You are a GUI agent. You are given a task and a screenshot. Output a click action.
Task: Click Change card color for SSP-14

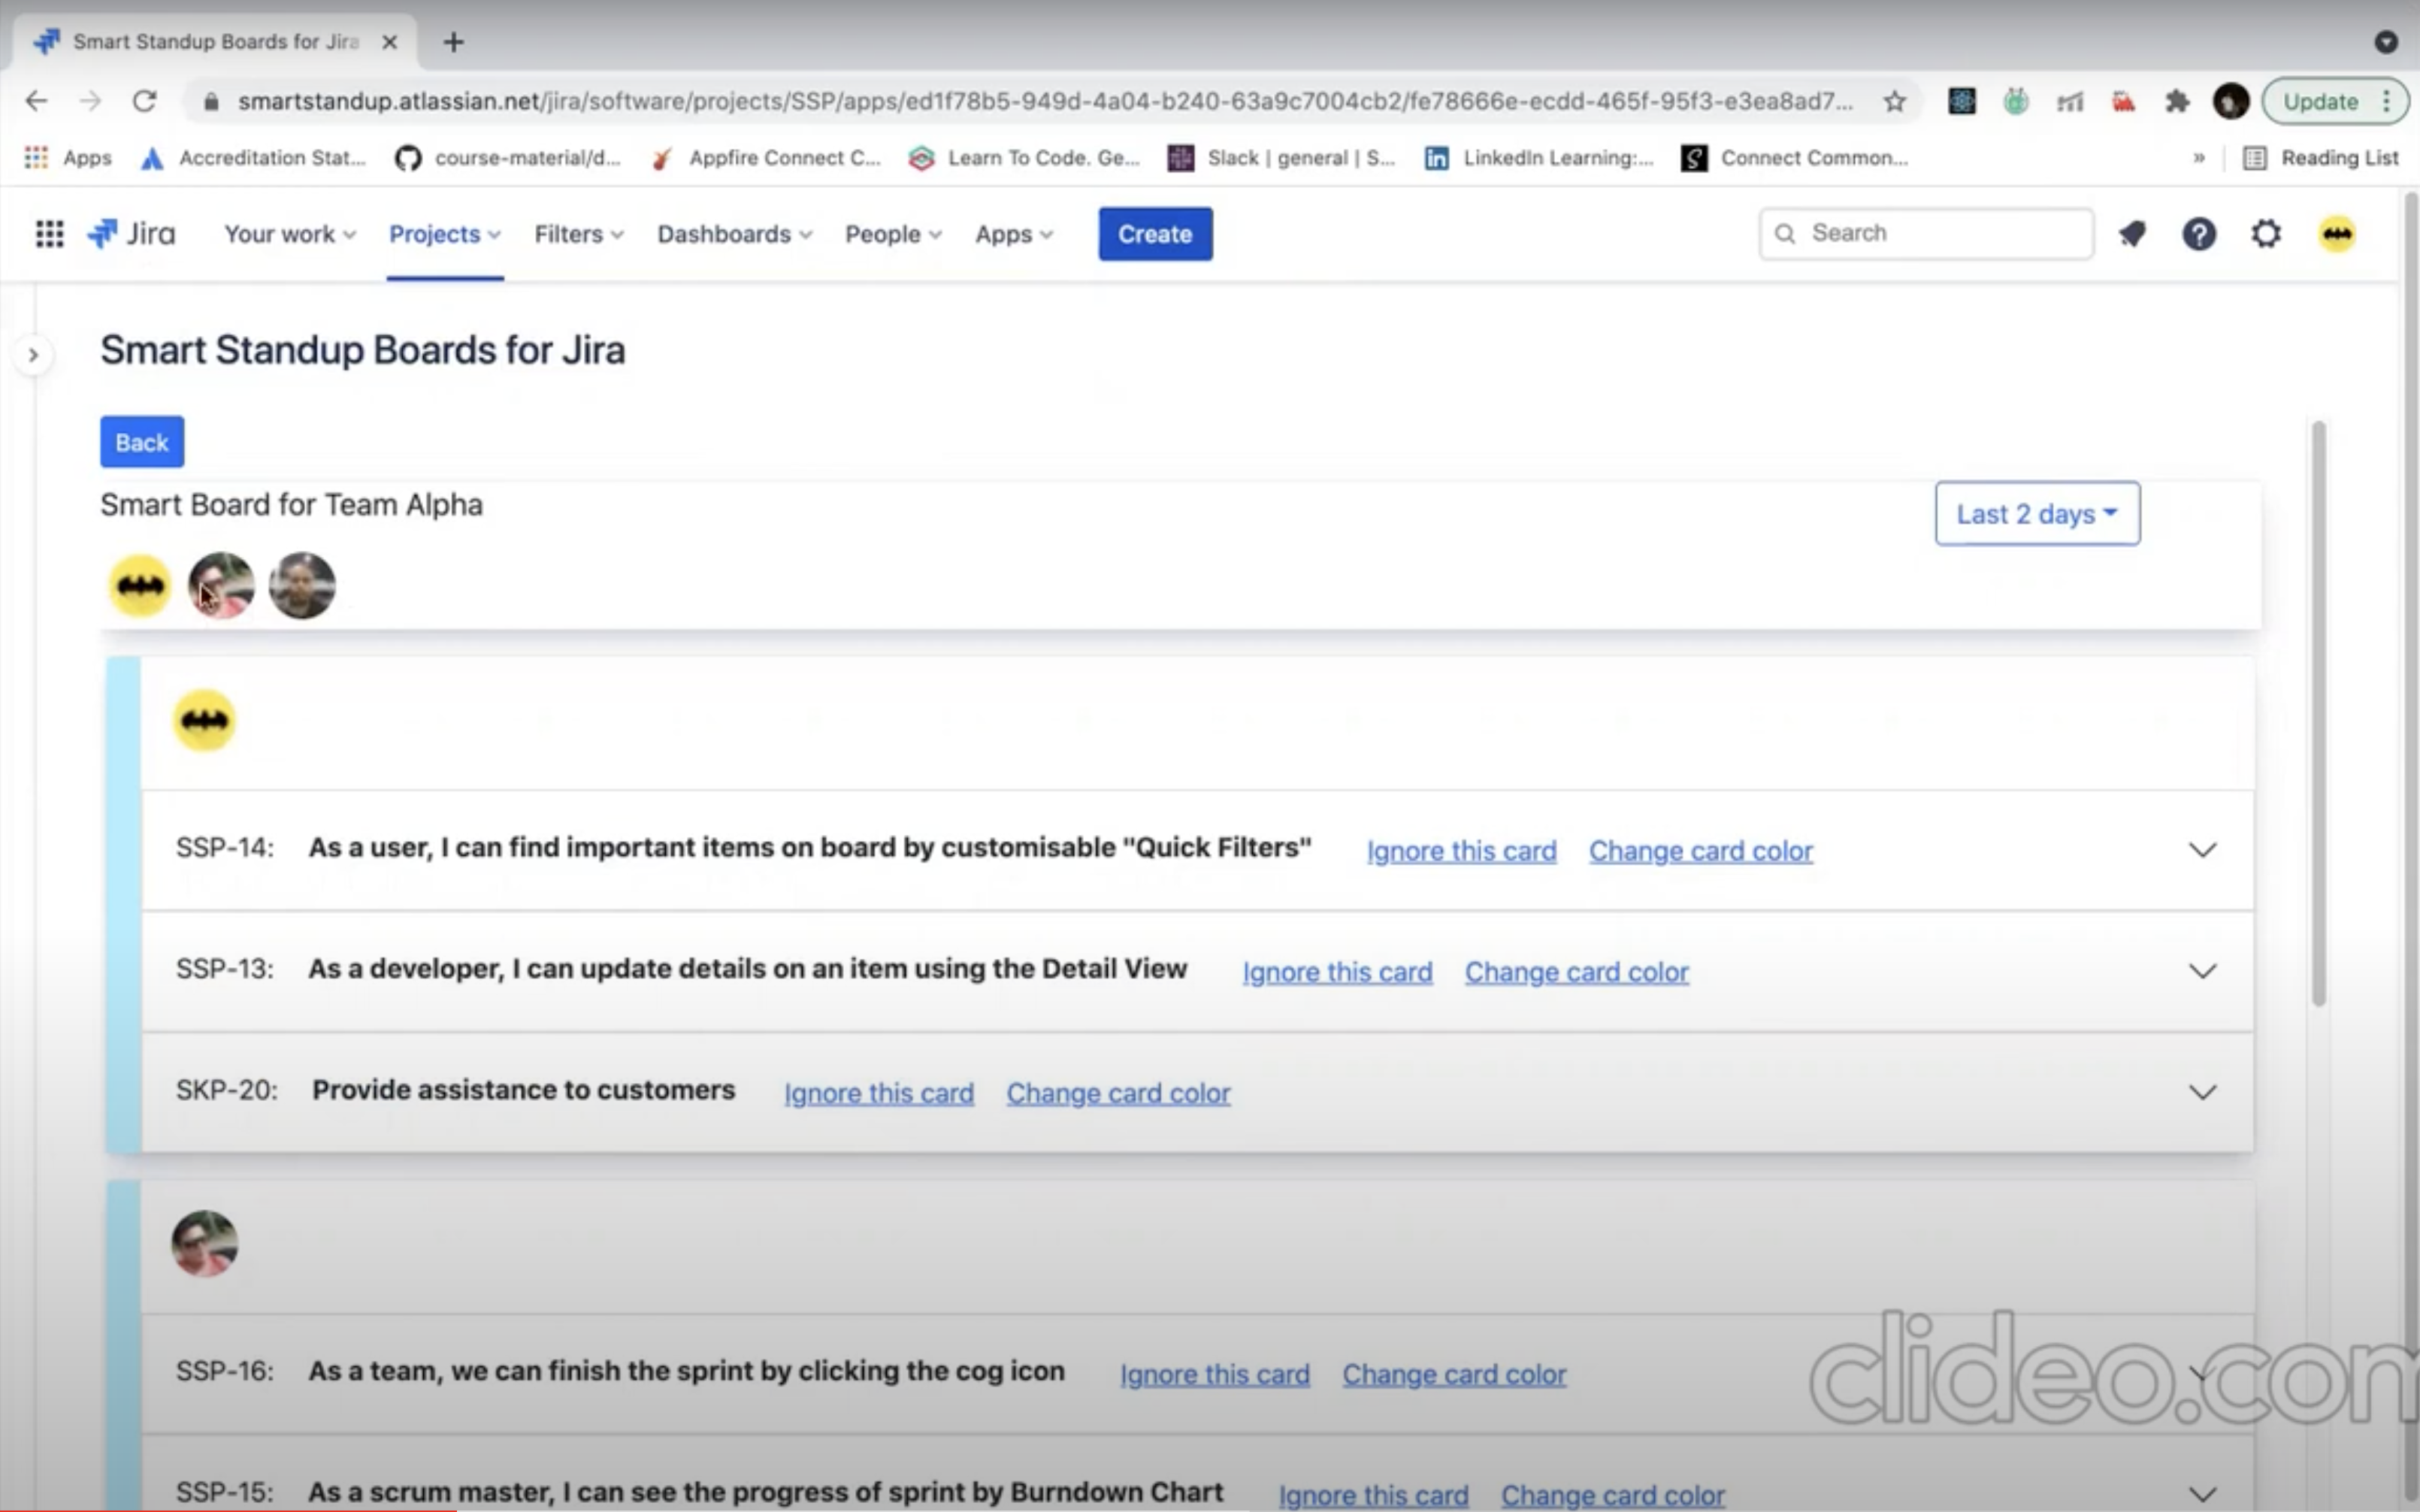1700,851
